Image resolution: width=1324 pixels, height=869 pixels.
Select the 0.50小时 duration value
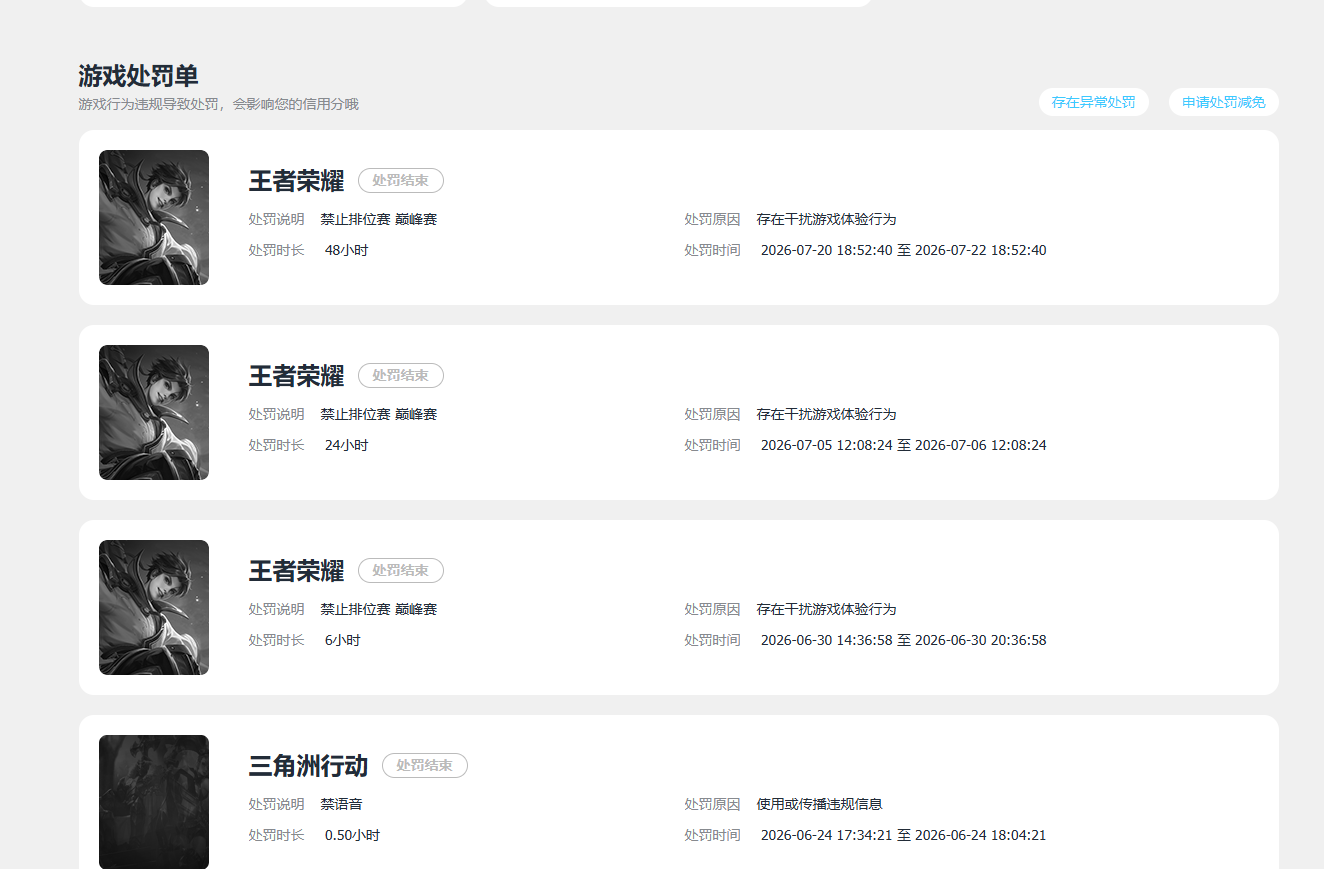[352, 835]
